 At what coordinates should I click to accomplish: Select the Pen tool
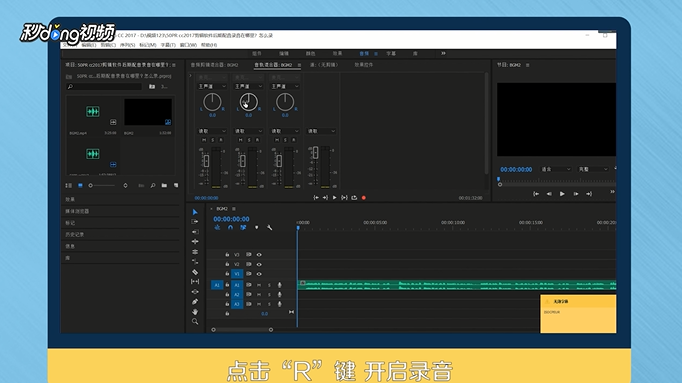(x=195, y=302)
